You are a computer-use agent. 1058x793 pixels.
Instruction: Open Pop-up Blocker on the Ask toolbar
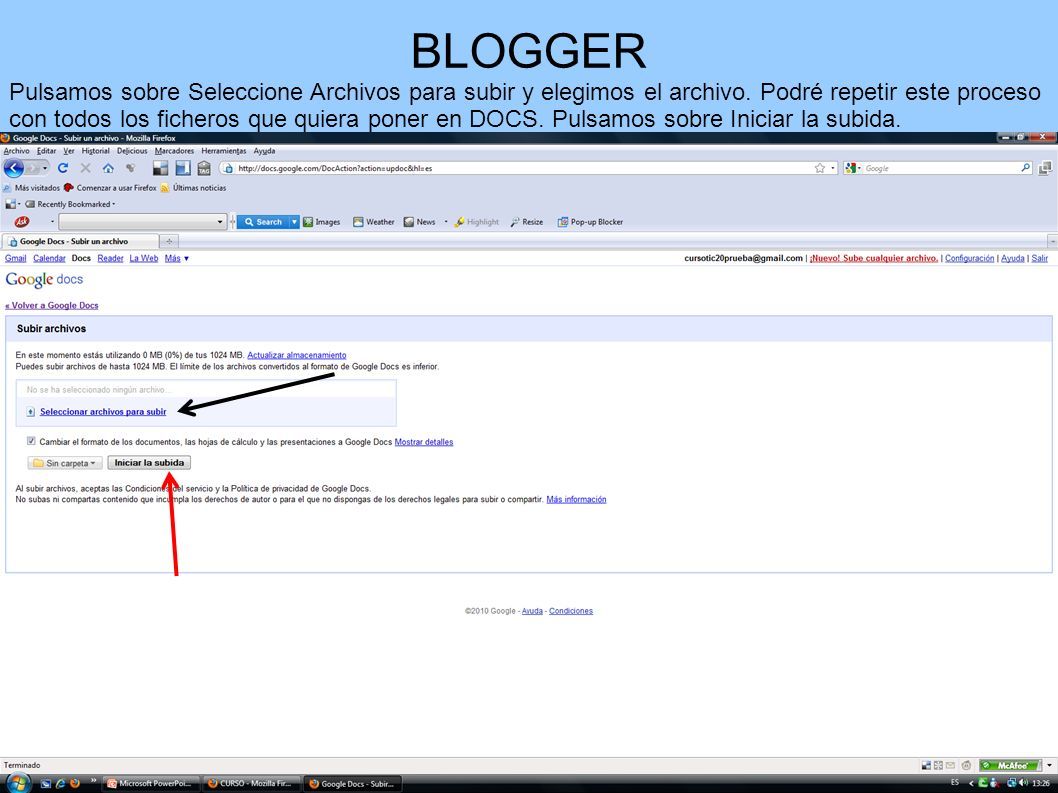pyautogui.click(x=590, y=222)
